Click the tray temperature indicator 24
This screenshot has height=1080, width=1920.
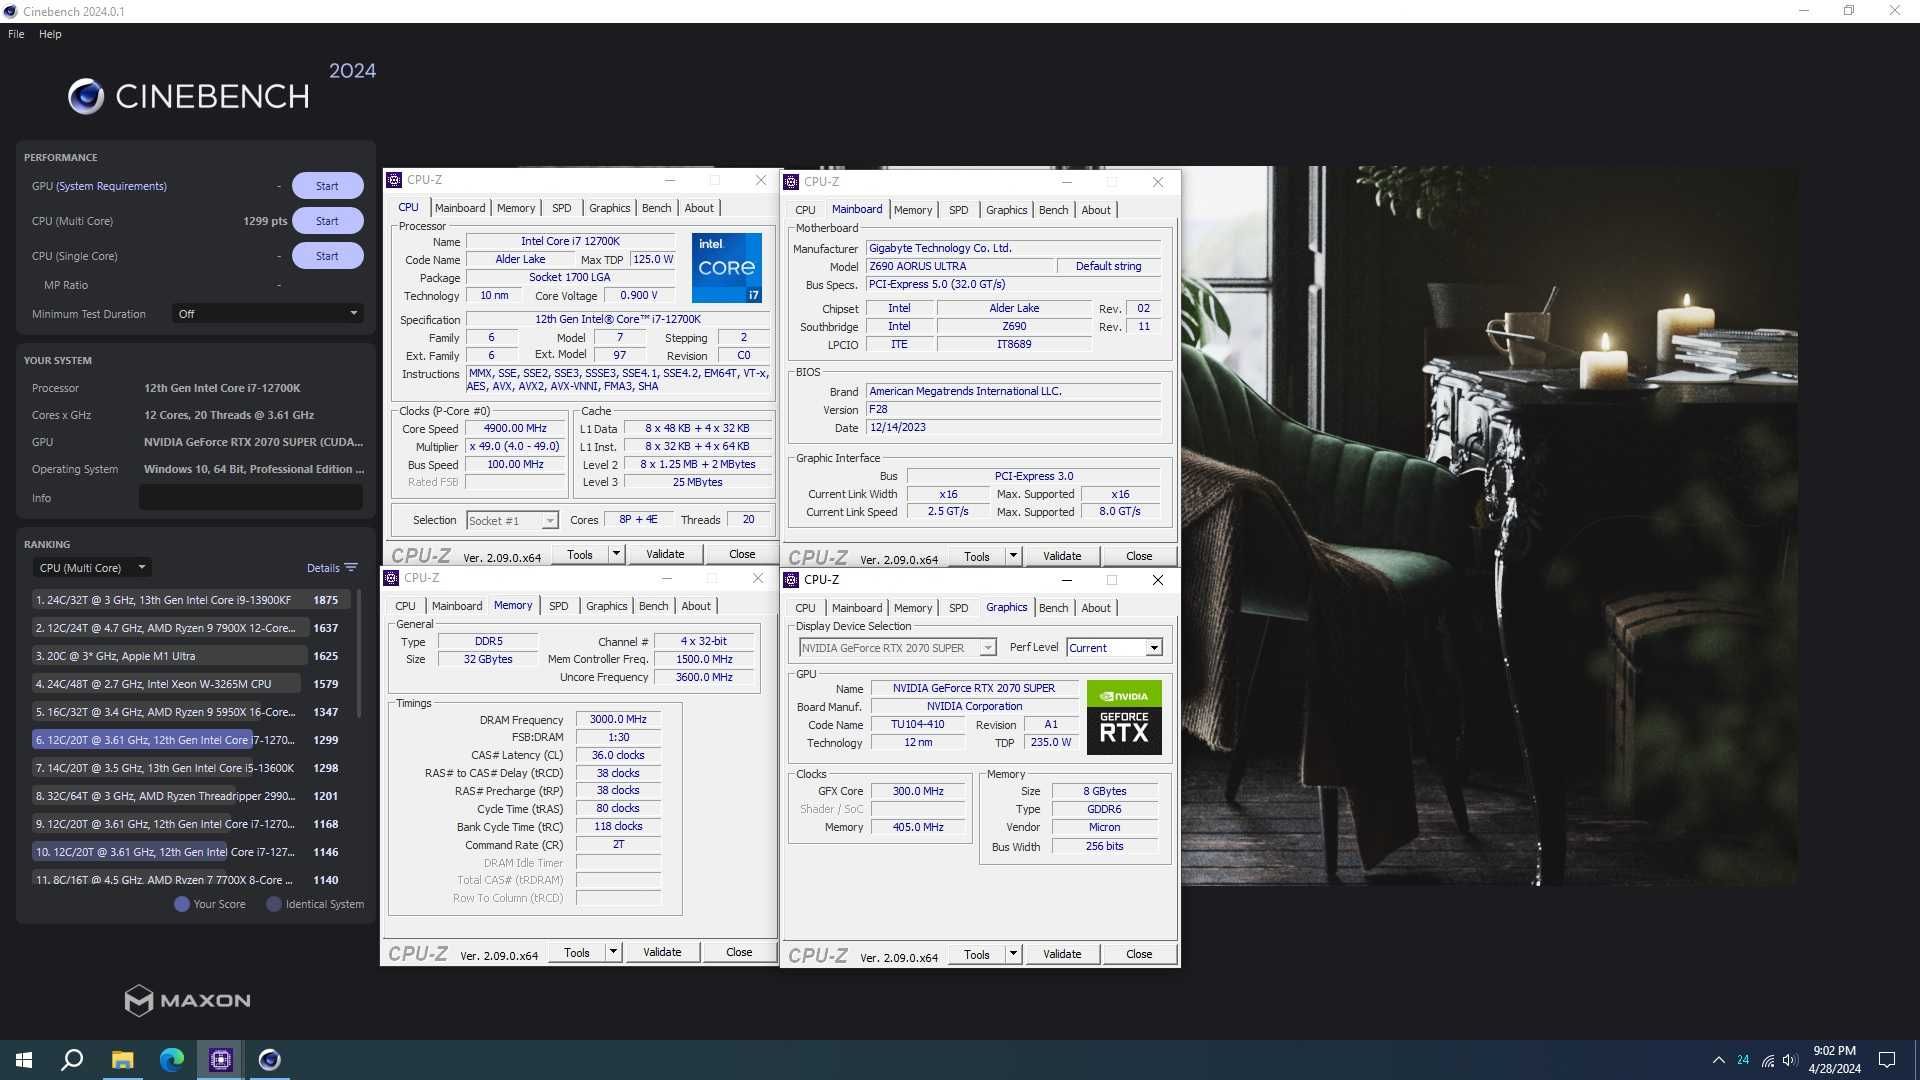pyautogui.click(x=1743, y=1060)
